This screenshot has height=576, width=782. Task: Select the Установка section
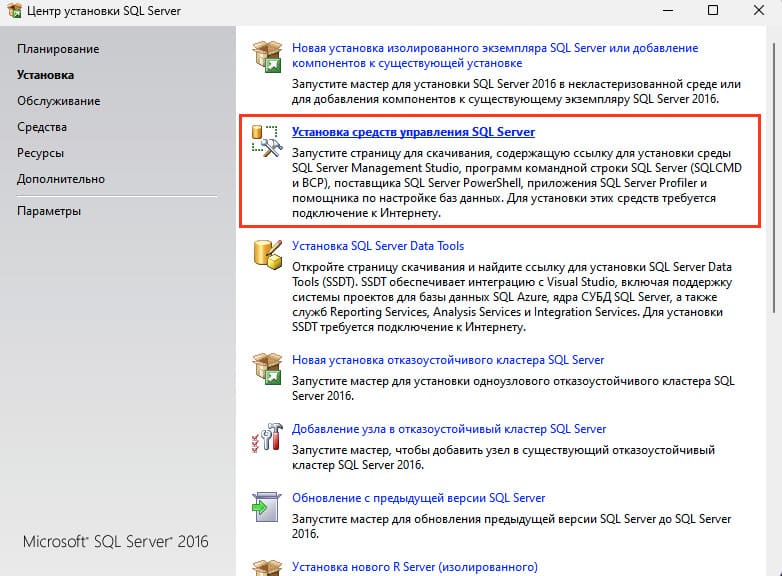pos(45,75)
